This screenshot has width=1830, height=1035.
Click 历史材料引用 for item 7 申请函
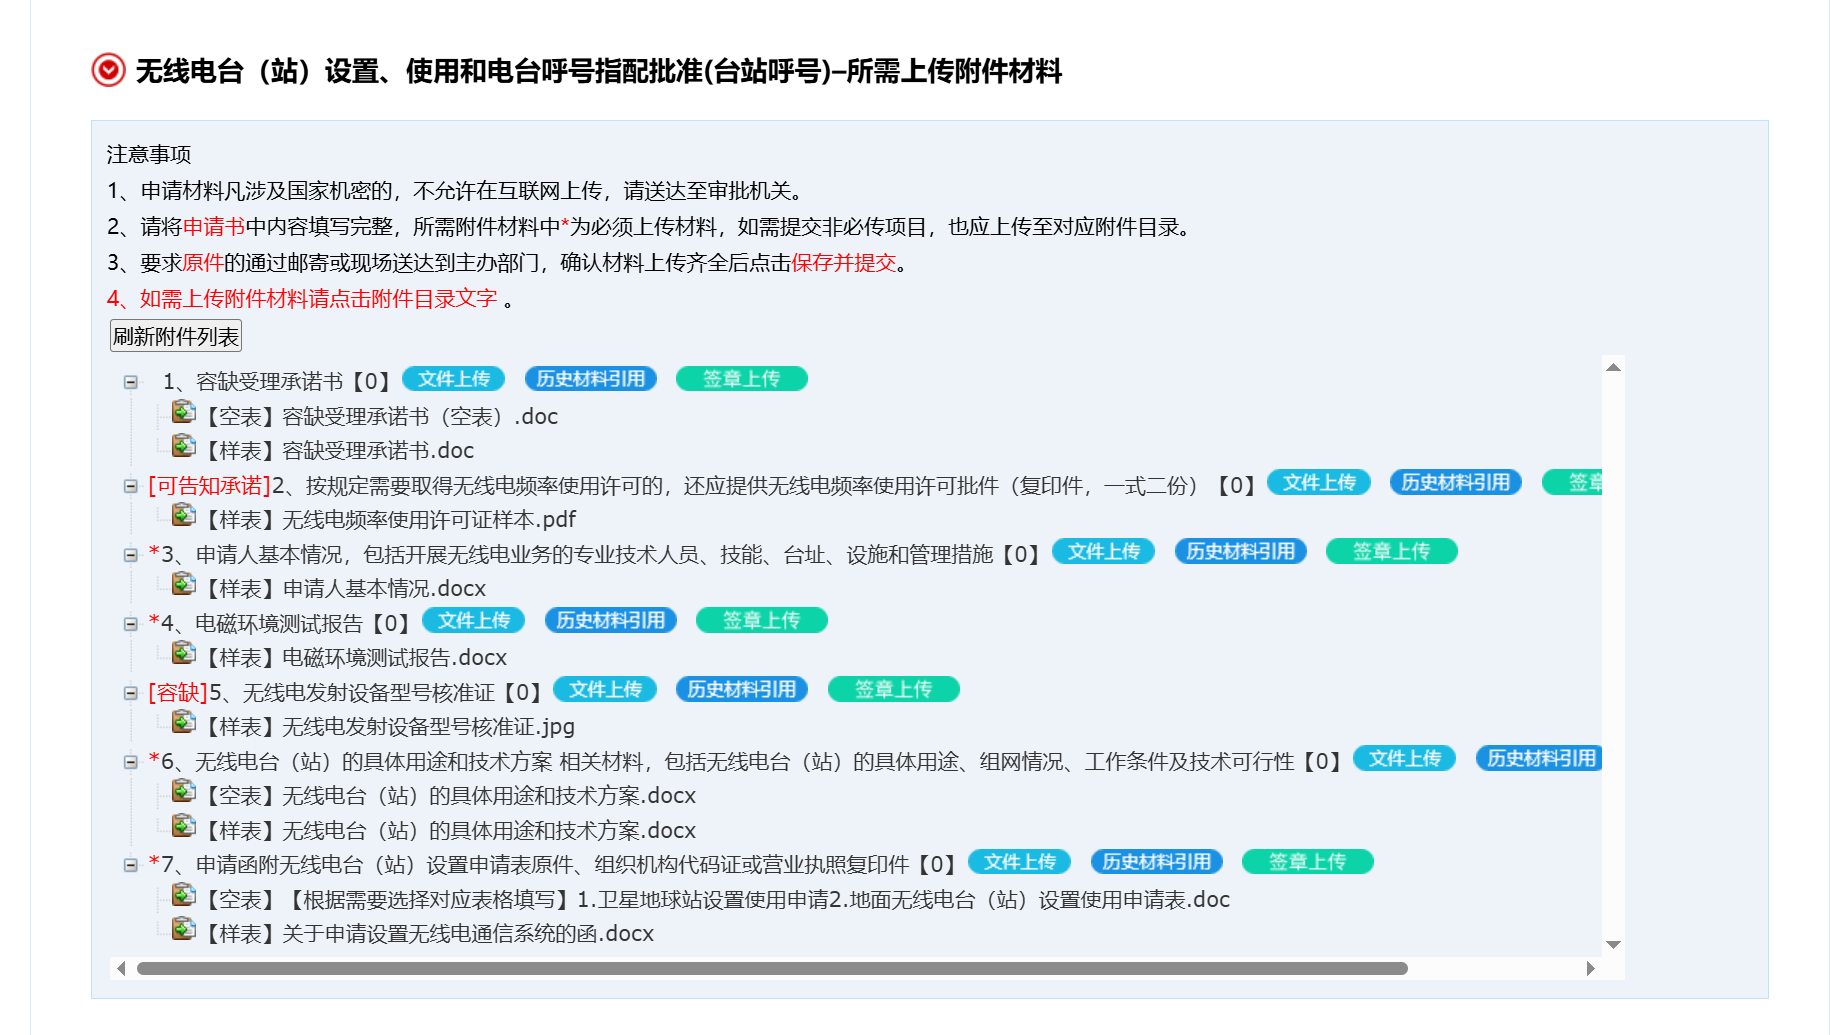click(1156, 862)
